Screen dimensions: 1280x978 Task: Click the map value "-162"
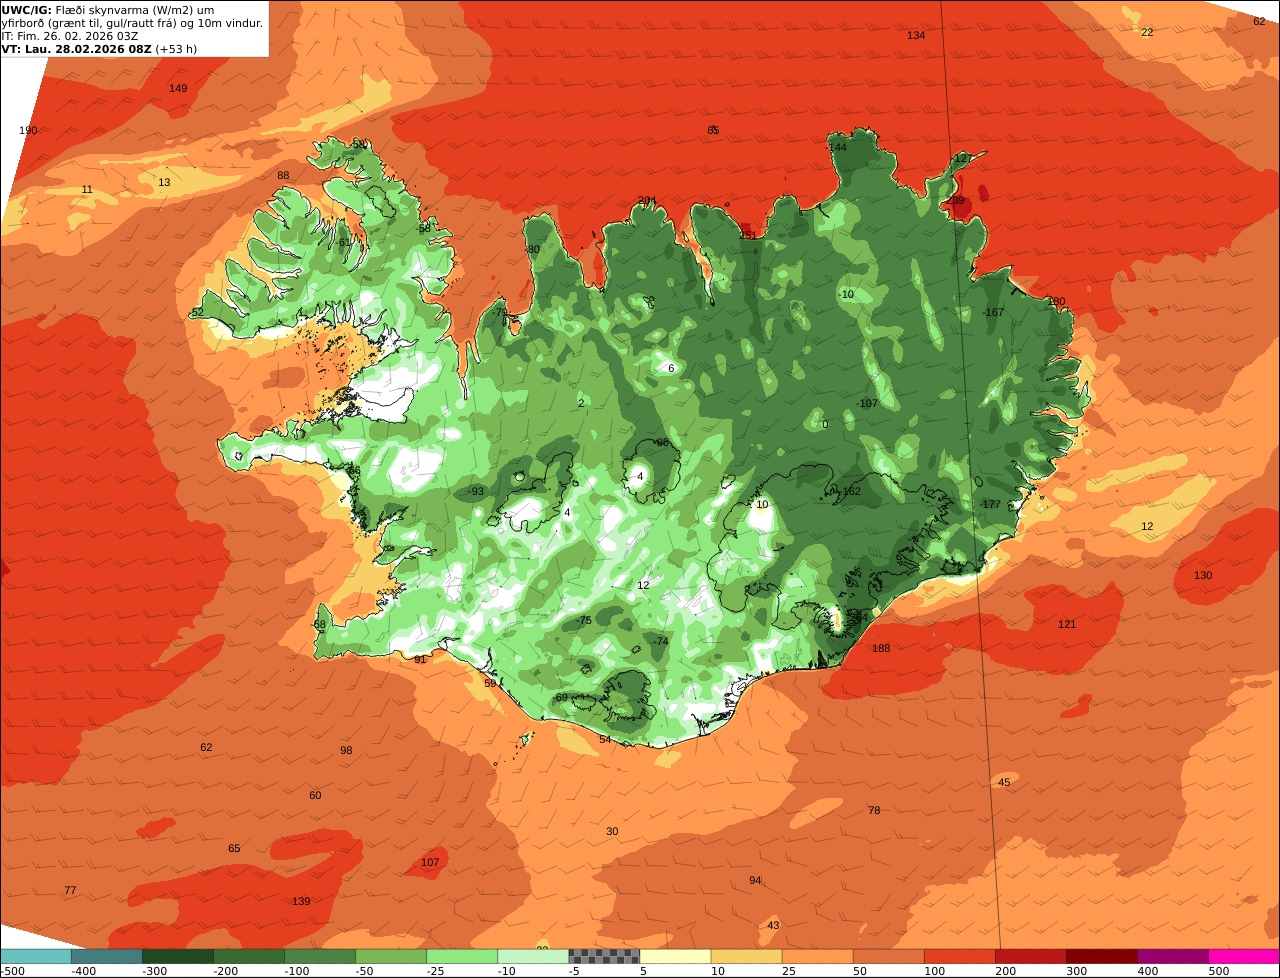[850, 492]
